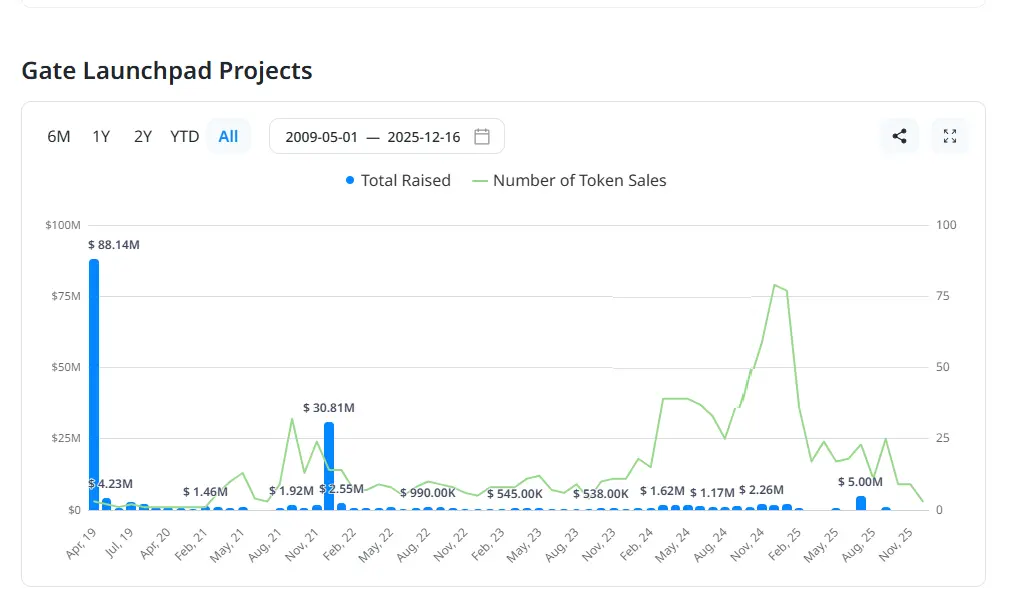Click the Feb, 22 x-axis label
The image size is (1018, 591).
pyautogui.click(x=340, y=544)
